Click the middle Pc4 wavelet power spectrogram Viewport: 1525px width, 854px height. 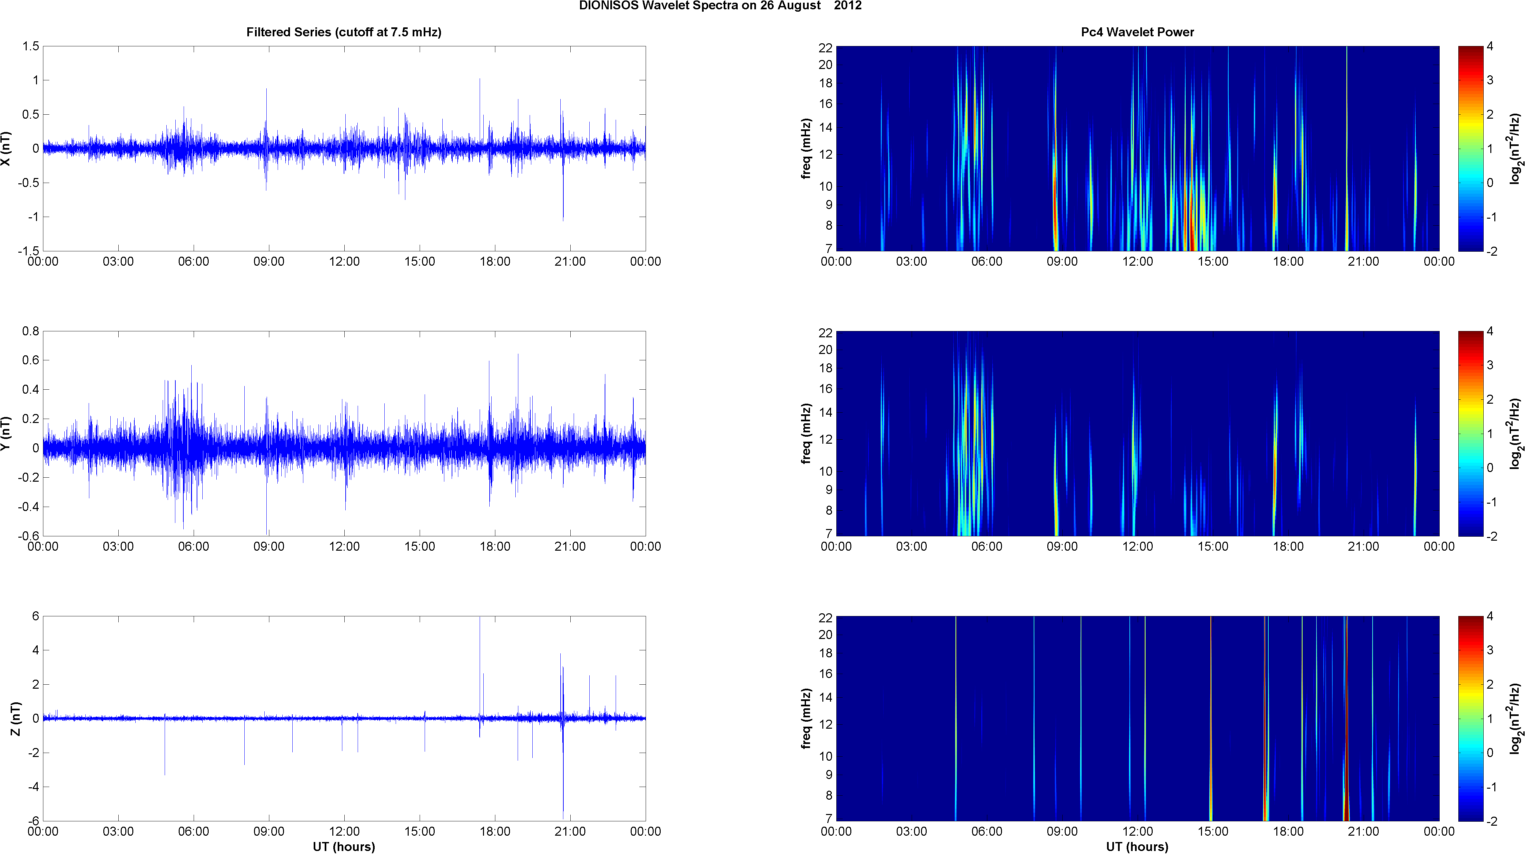coord(1137,433)
